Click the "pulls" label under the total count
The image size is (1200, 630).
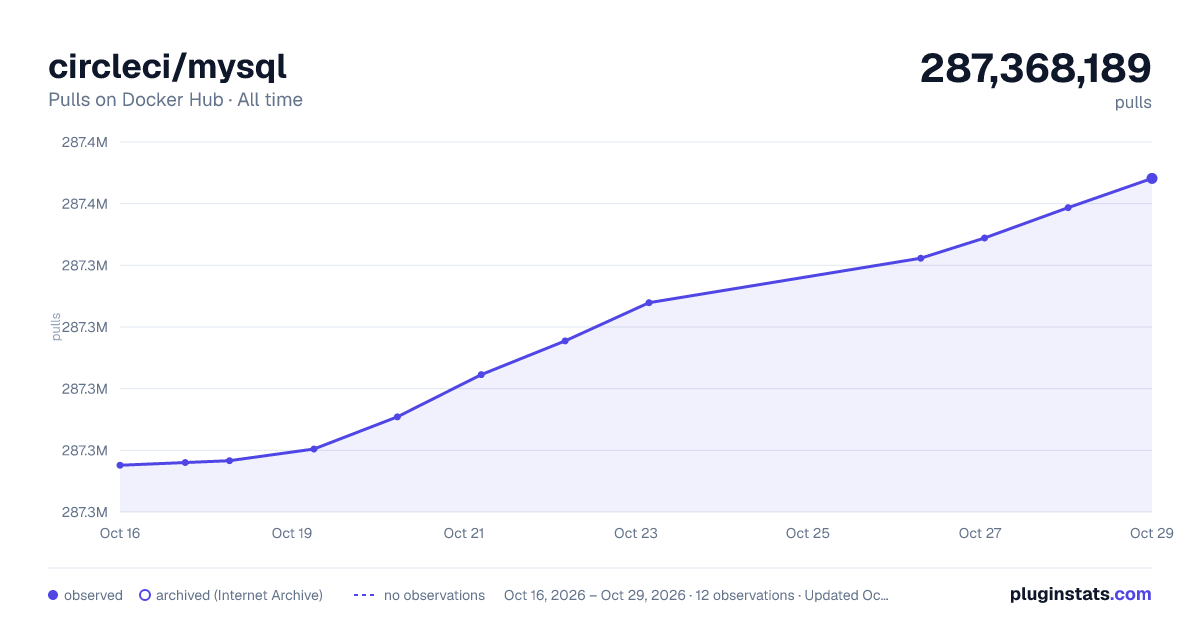point(1133,102)
